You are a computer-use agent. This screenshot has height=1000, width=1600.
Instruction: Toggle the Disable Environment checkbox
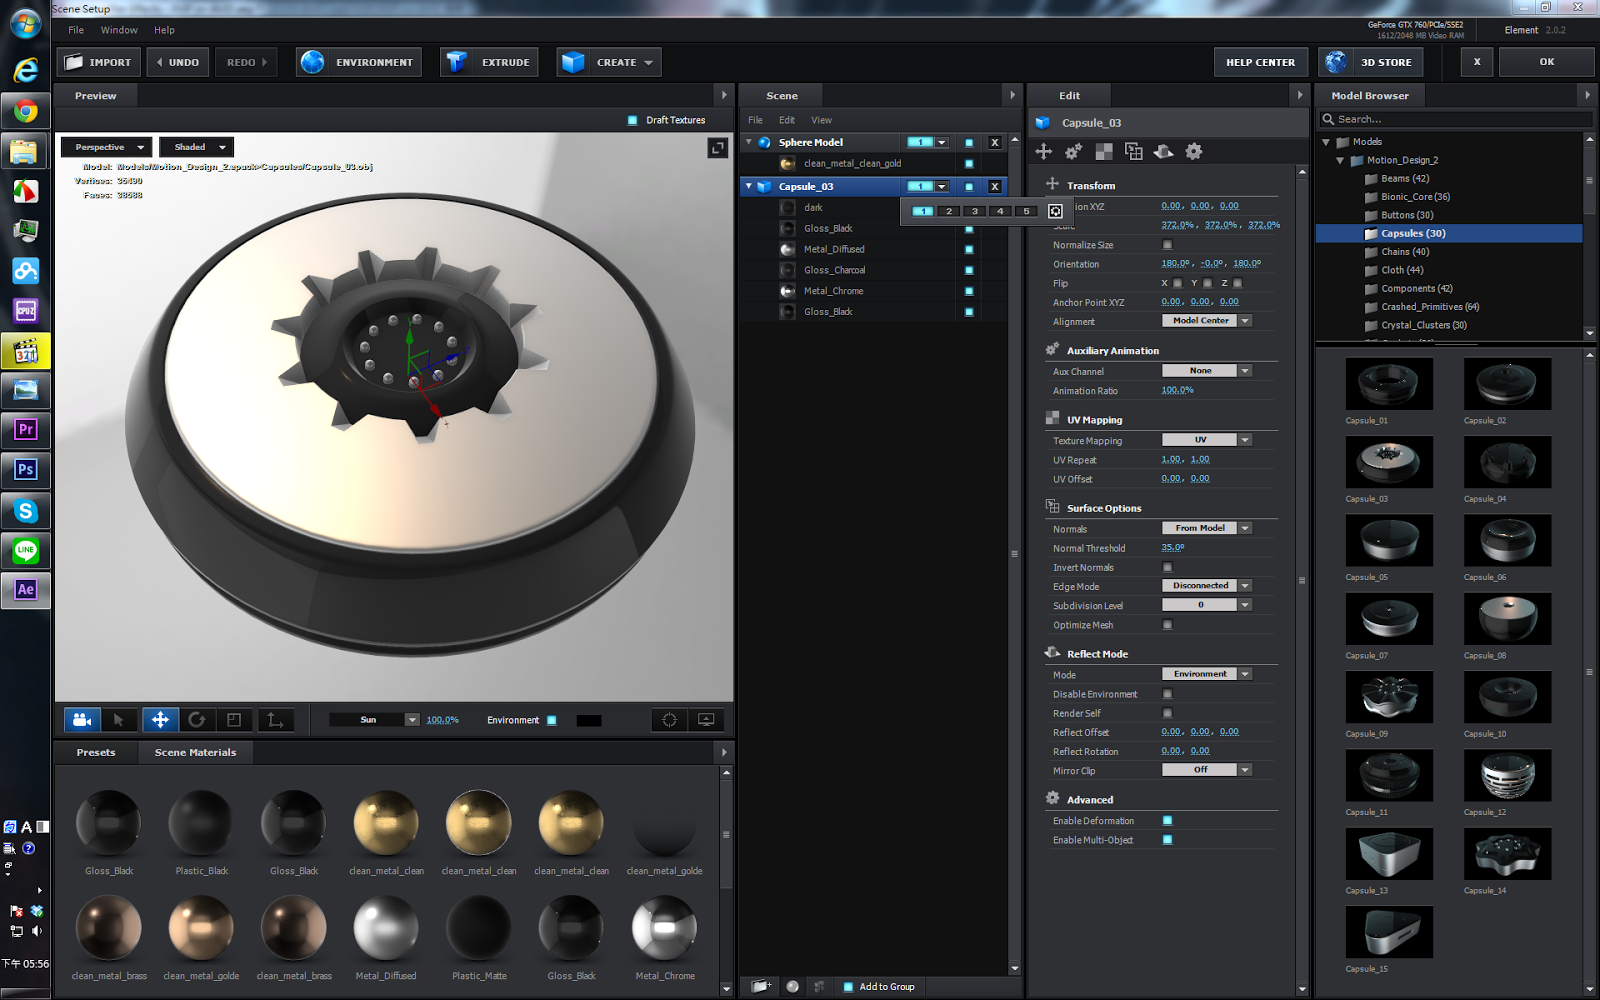[1167, 694]
